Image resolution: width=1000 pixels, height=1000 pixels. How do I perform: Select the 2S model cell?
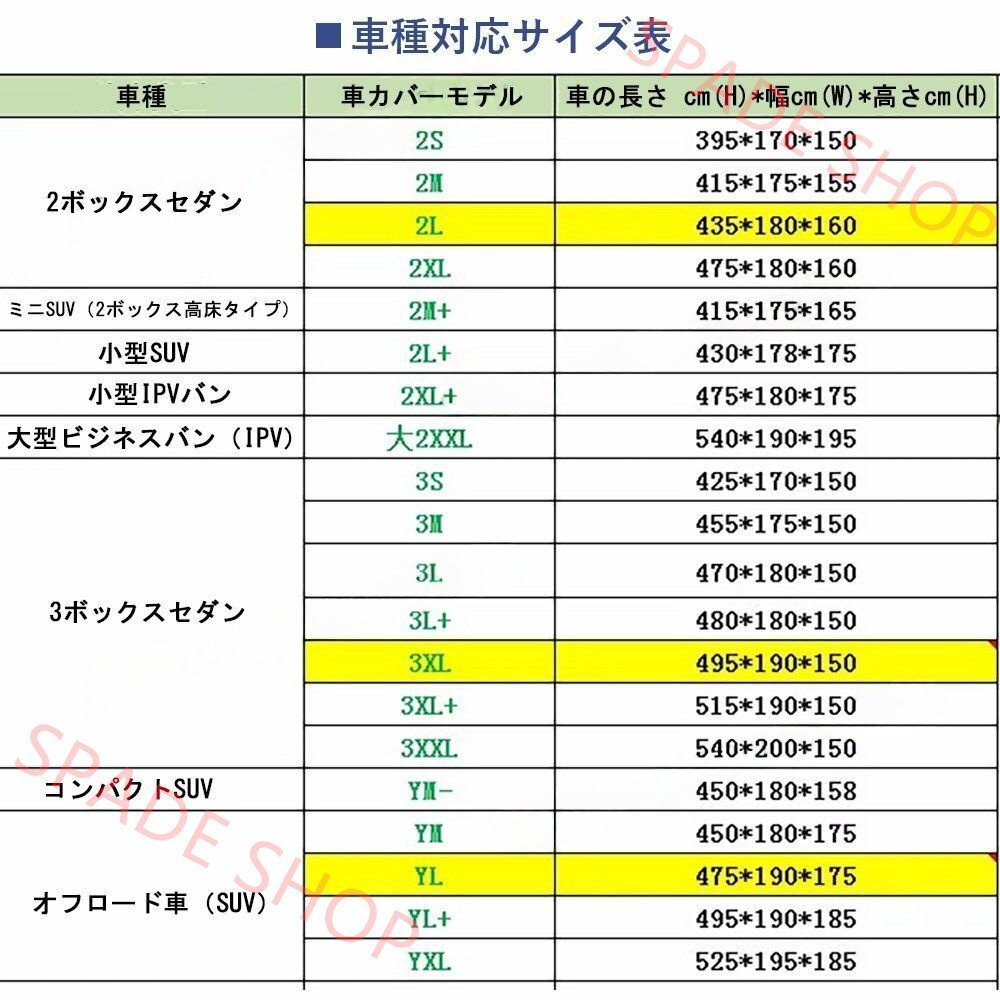point(428,140)
